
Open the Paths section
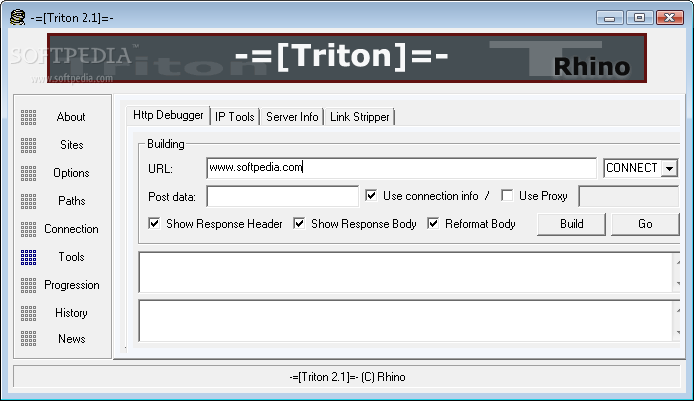[x=72, y=201]
